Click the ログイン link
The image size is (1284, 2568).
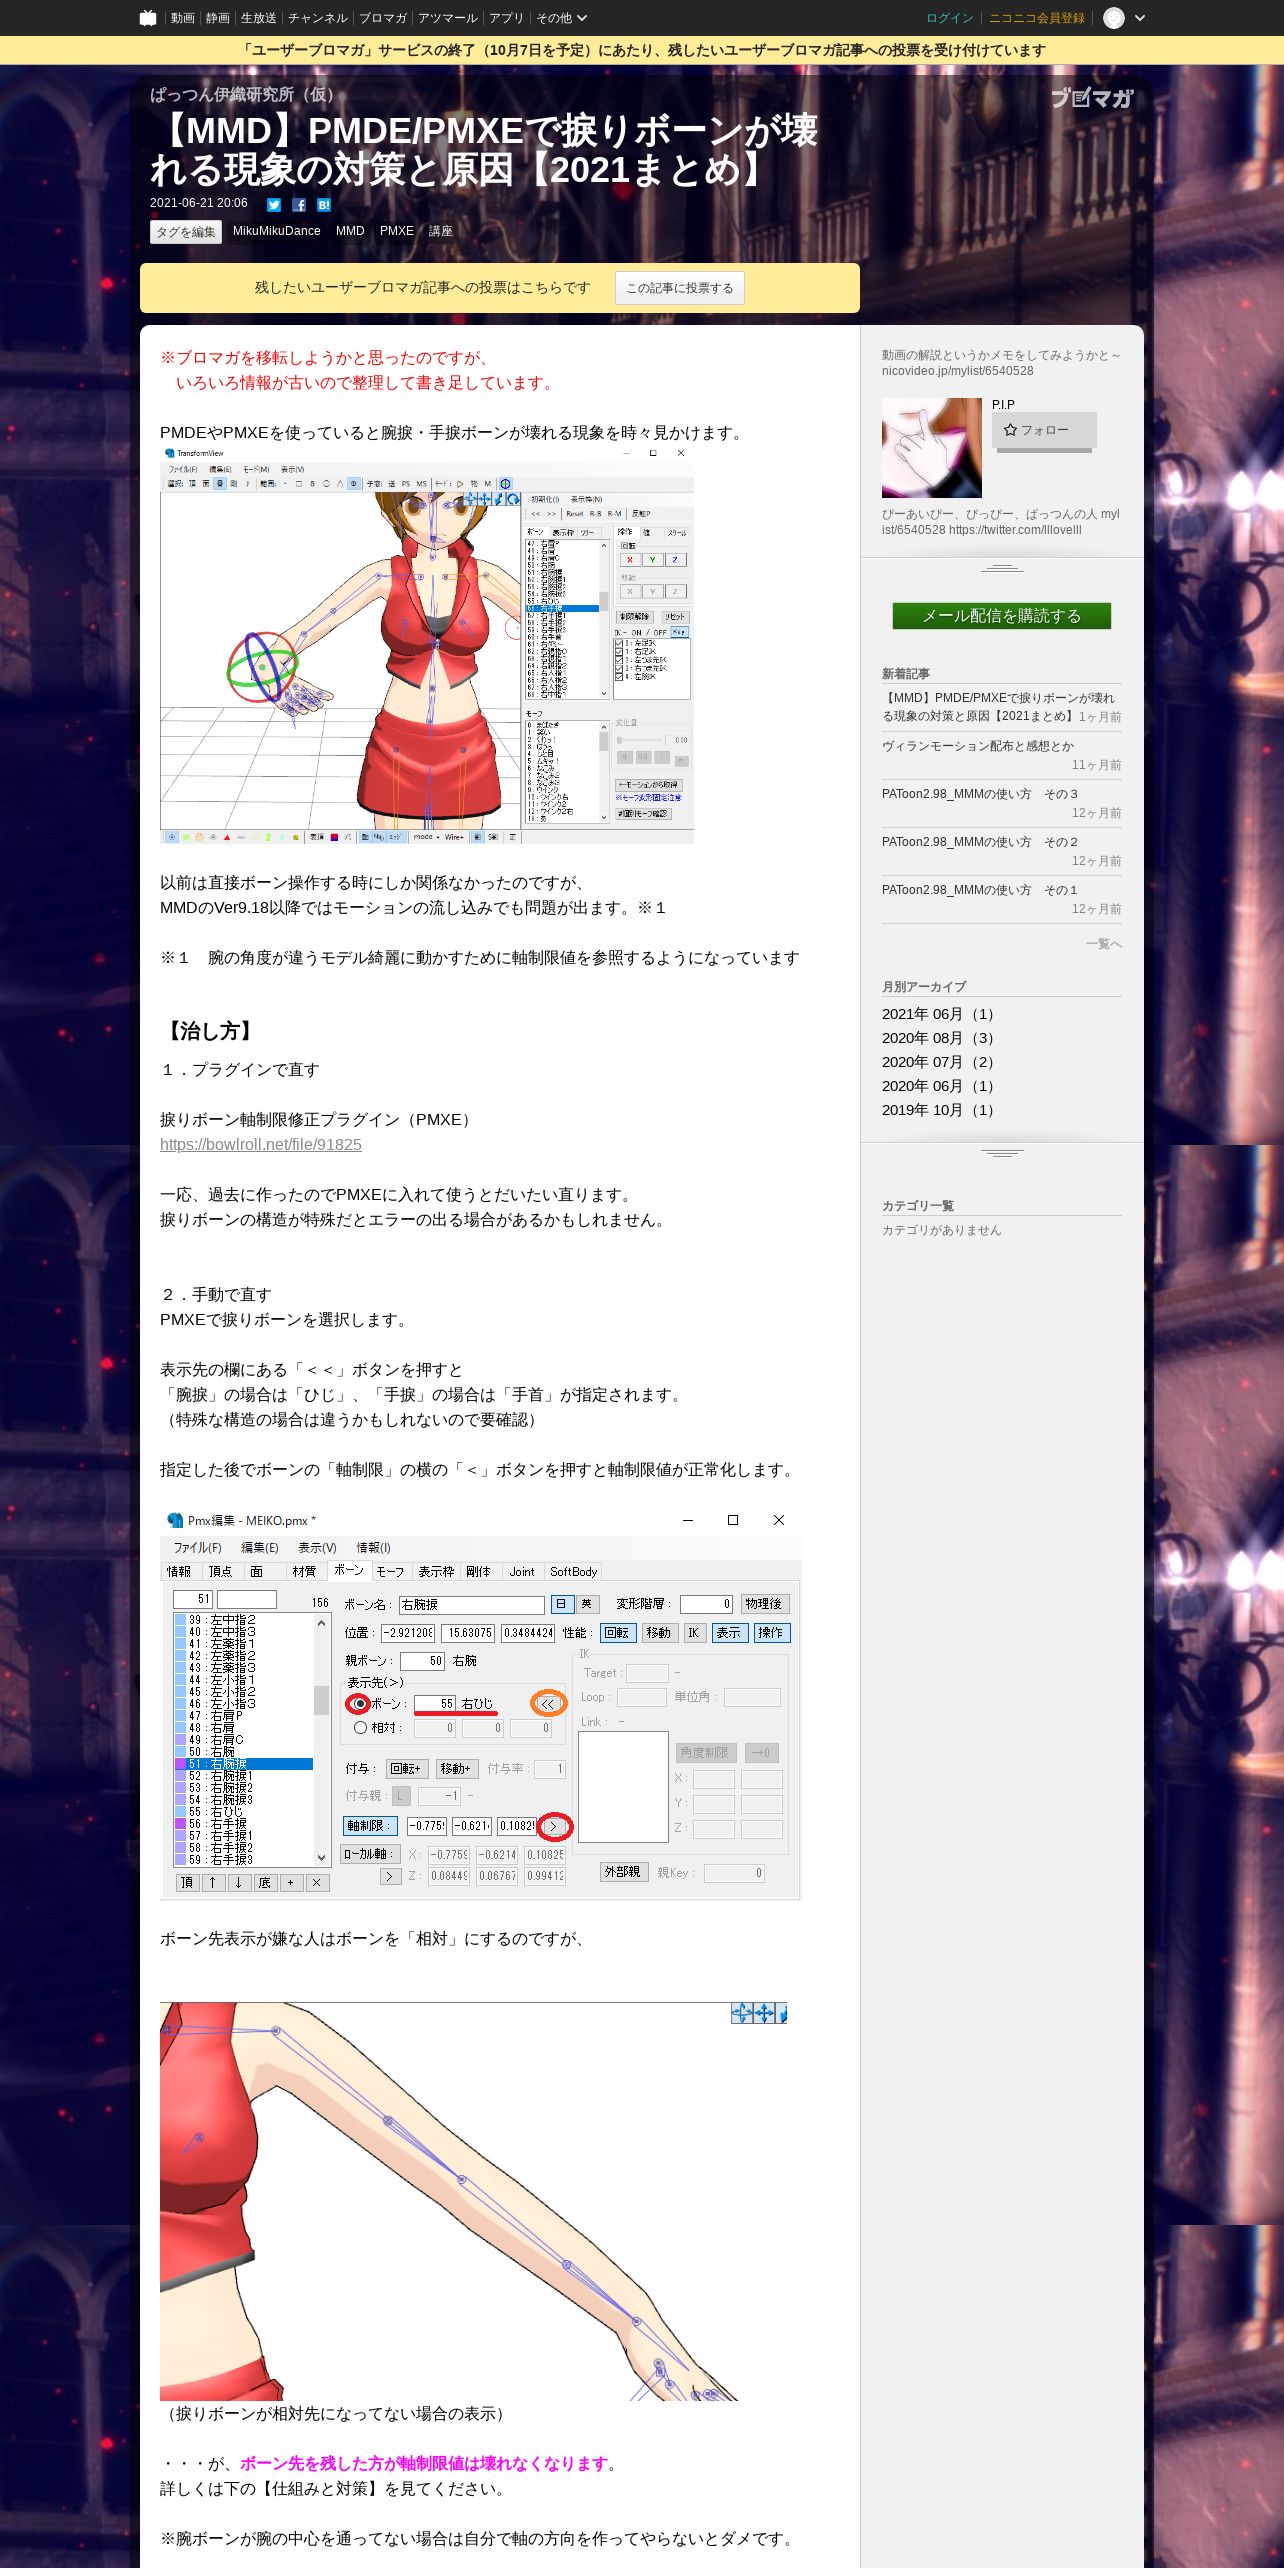click(949, 18)
